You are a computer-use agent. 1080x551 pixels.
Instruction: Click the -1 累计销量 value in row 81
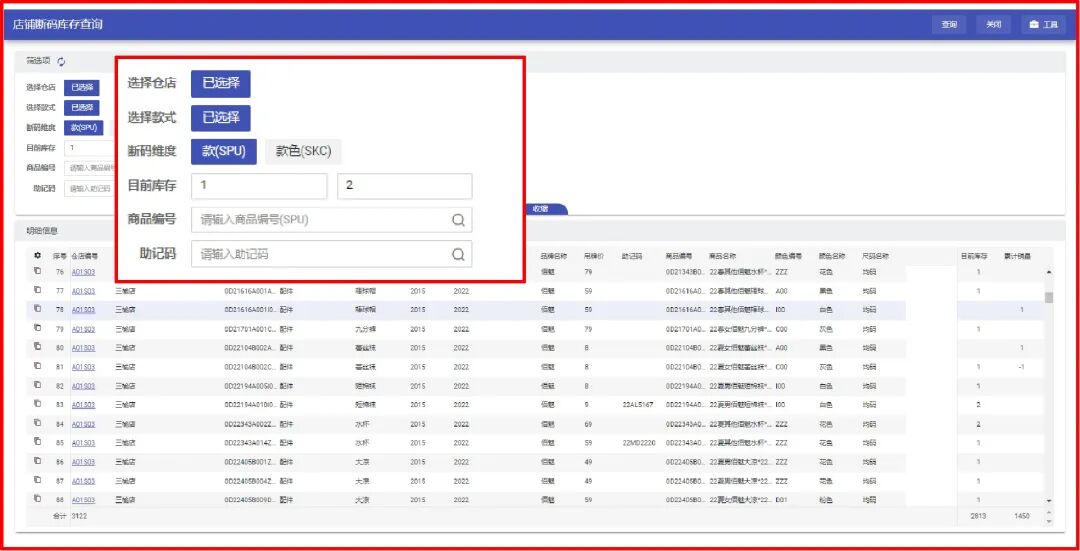point(1021,366)
